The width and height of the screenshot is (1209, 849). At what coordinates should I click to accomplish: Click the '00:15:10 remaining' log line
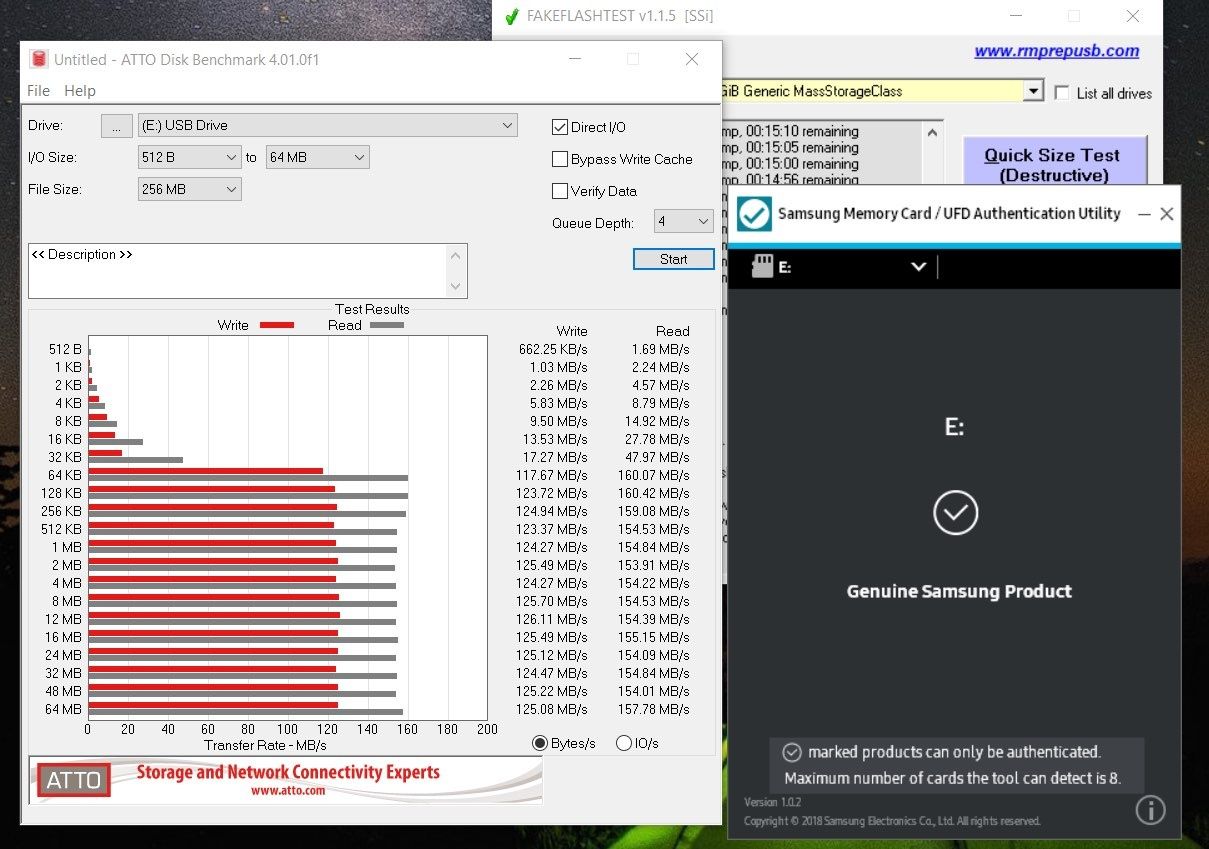coord(789,131)
